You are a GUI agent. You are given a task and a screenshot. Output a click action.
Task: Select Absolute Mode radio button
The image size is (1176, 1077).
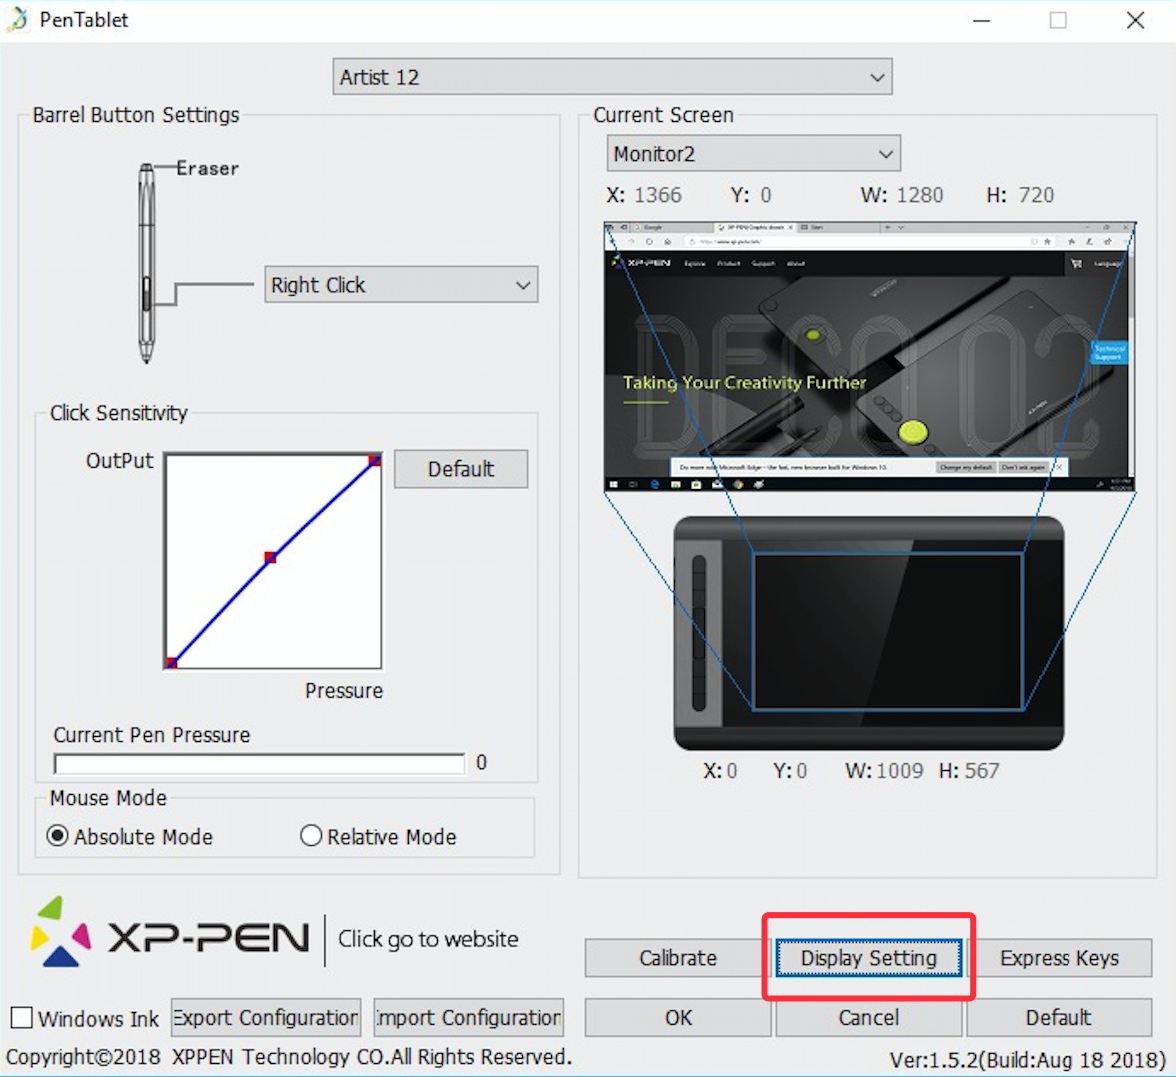pyautogui.click(x=59, y=836)
